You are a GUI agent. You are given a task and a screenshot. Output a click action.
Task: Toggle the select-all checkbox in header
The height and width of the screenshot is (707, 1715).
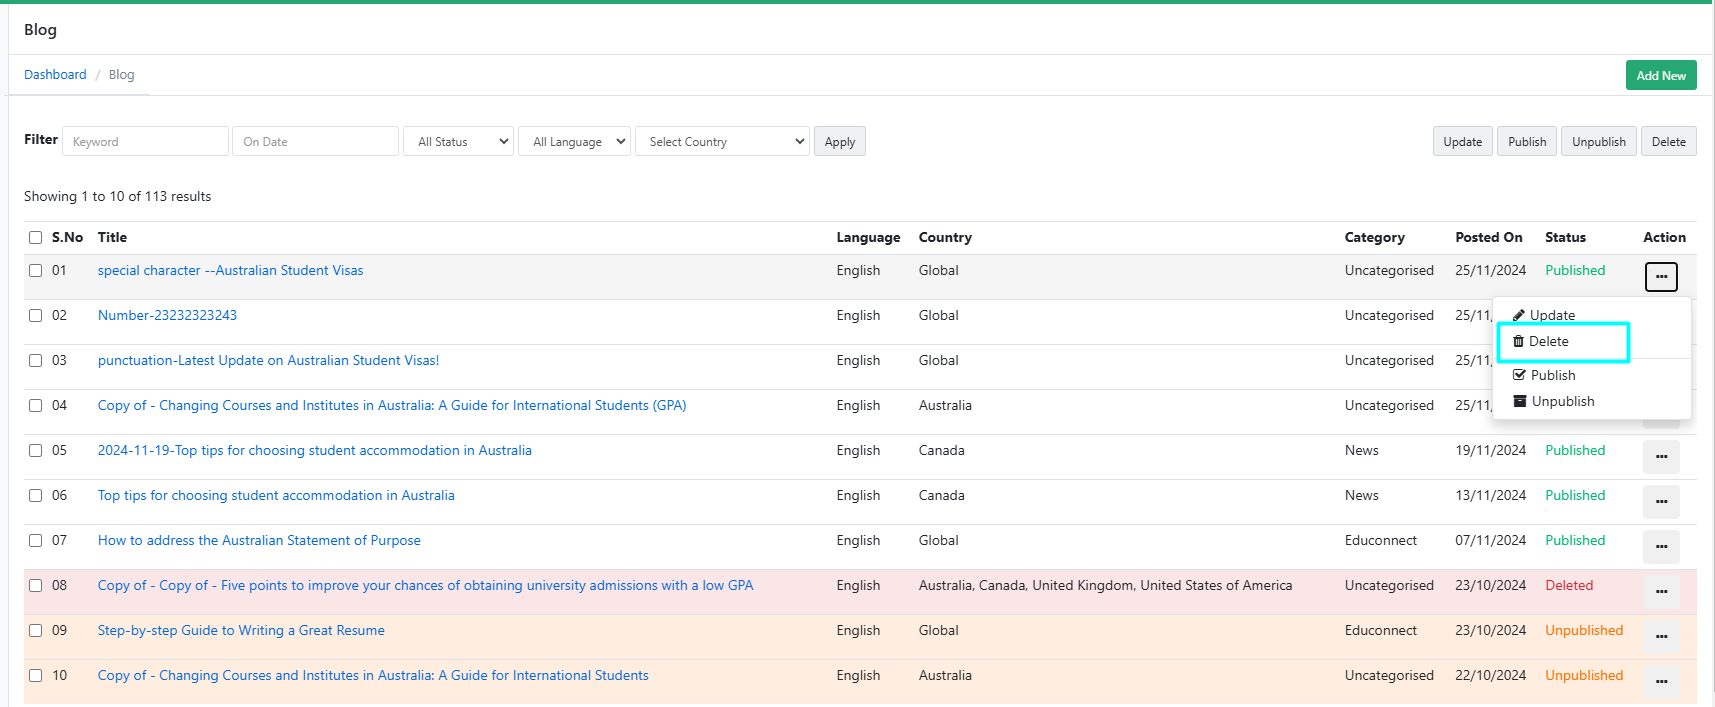[x=36, y=238]
